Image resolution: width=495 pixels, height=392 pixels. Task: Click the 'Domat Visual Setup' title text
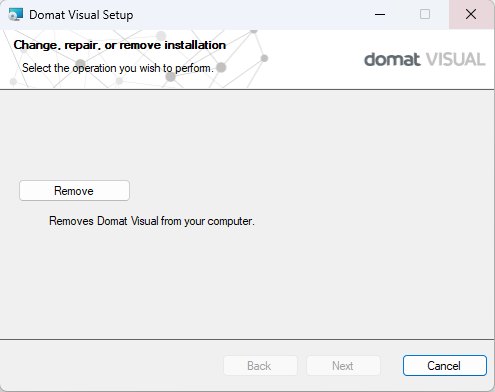pyautogui.click(x=81, y=15)
